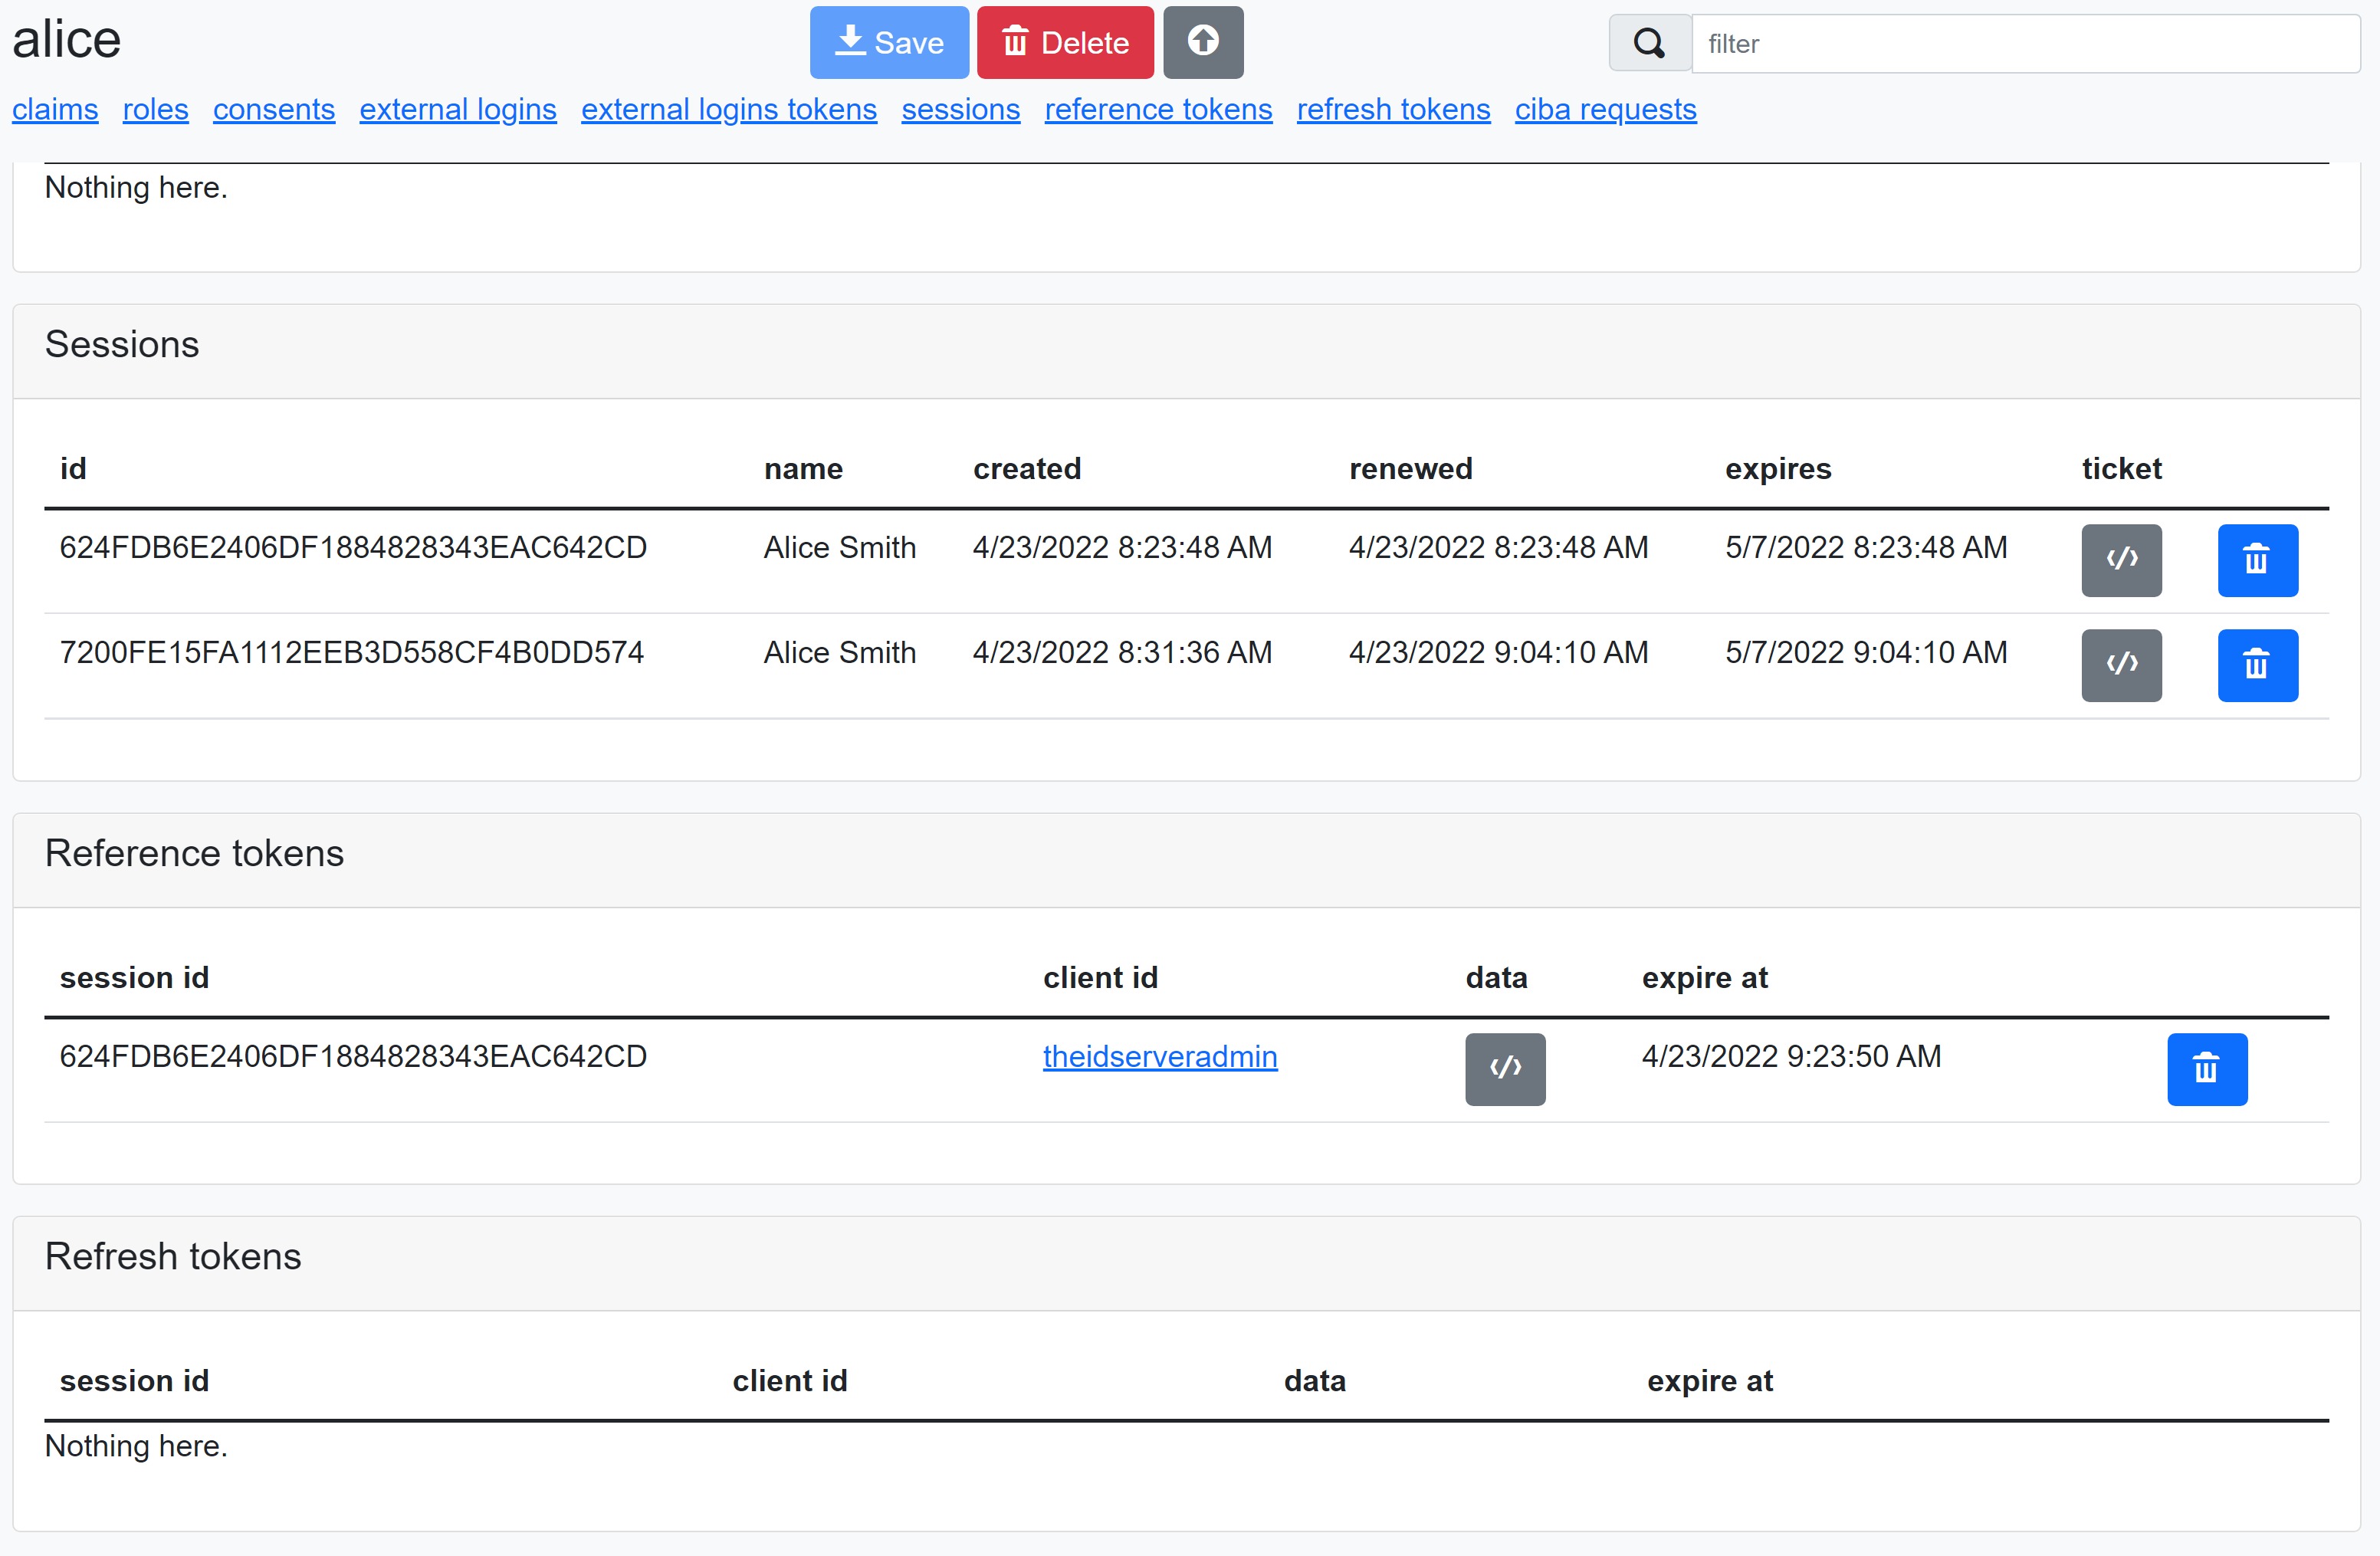Show data code for theidserveradmin reference token
This screenshot has width=2380, height=1556.
(x=1505, y=1069)
